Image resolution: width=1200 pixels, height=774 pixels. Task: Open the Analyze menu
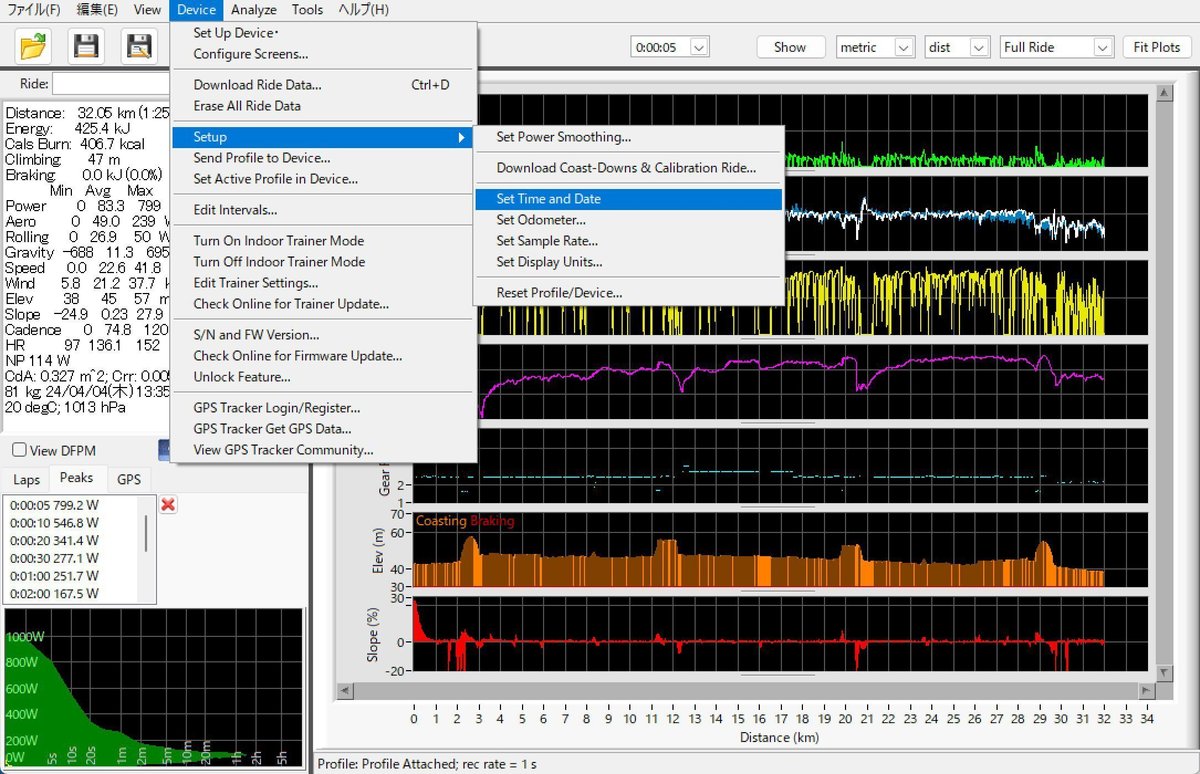pos(253,10)
